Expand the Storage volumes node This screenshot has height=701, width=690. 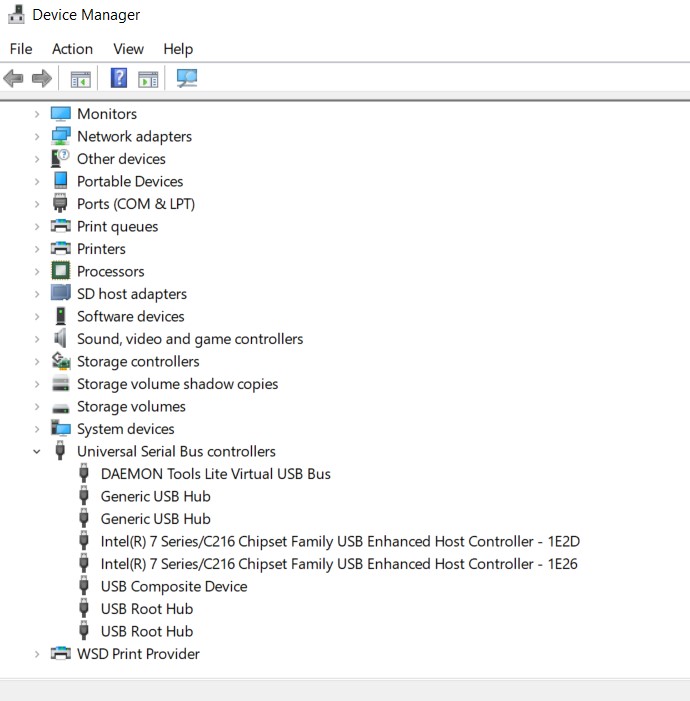pyautogui.click(x=37, y=407)
